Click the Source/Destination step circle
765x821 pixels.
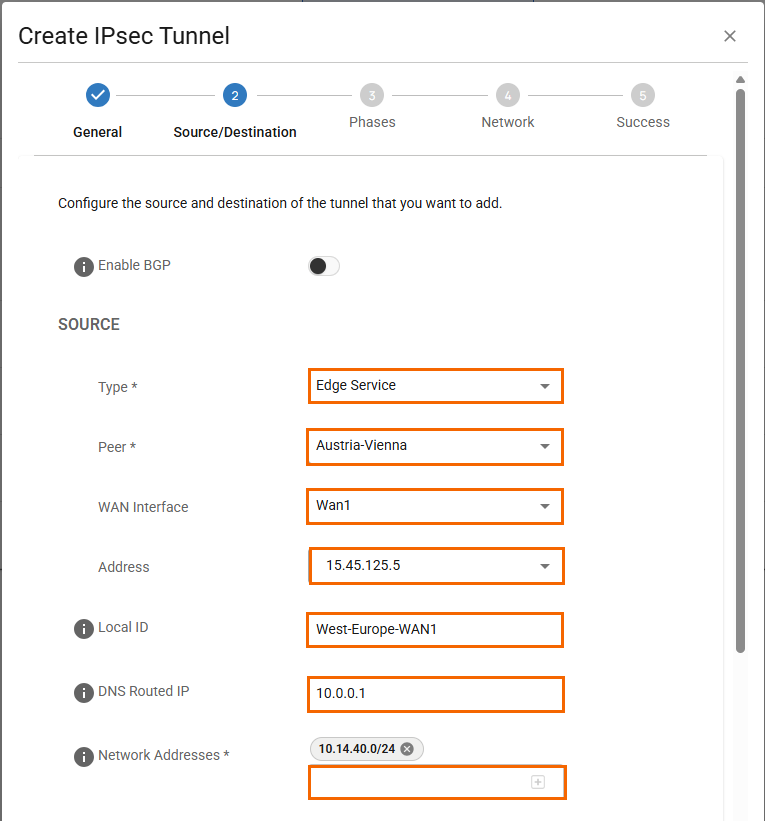[x=235, y=96]
